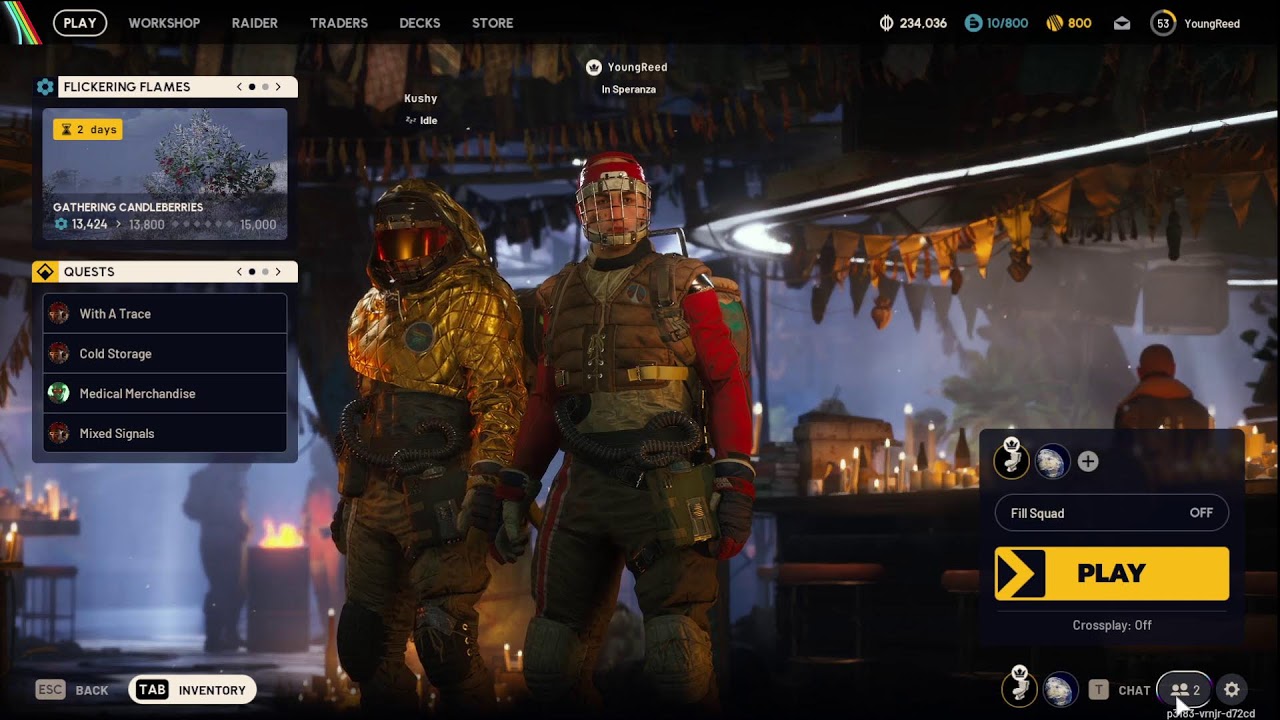This screenshot has width=1280, height=720.
Task: Visit the STORE tab
Action: point(493,23)
